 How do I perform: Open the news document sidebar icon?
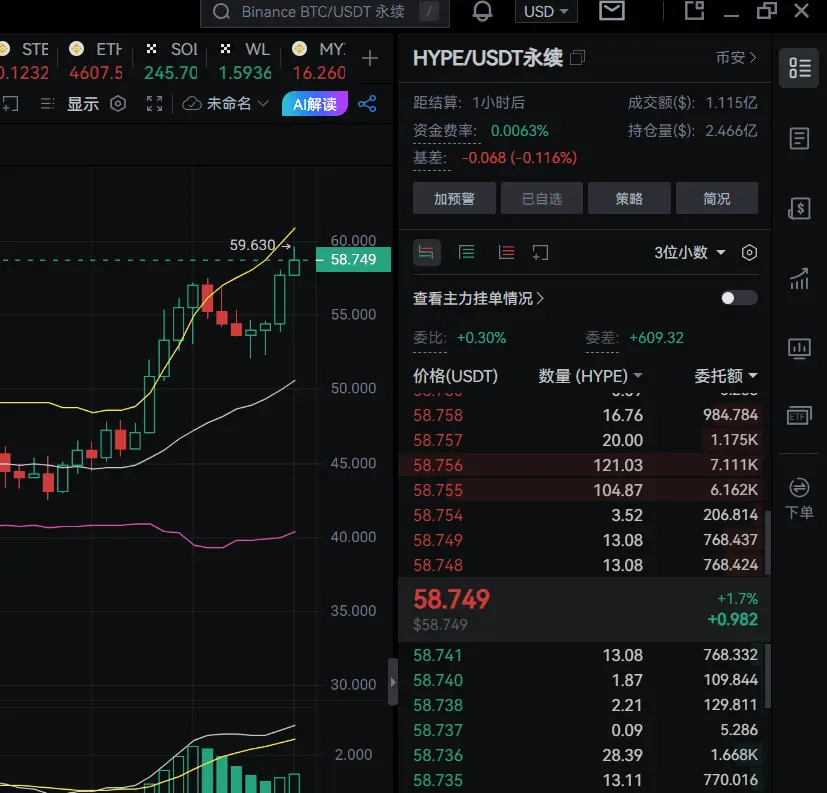(800, 139)
